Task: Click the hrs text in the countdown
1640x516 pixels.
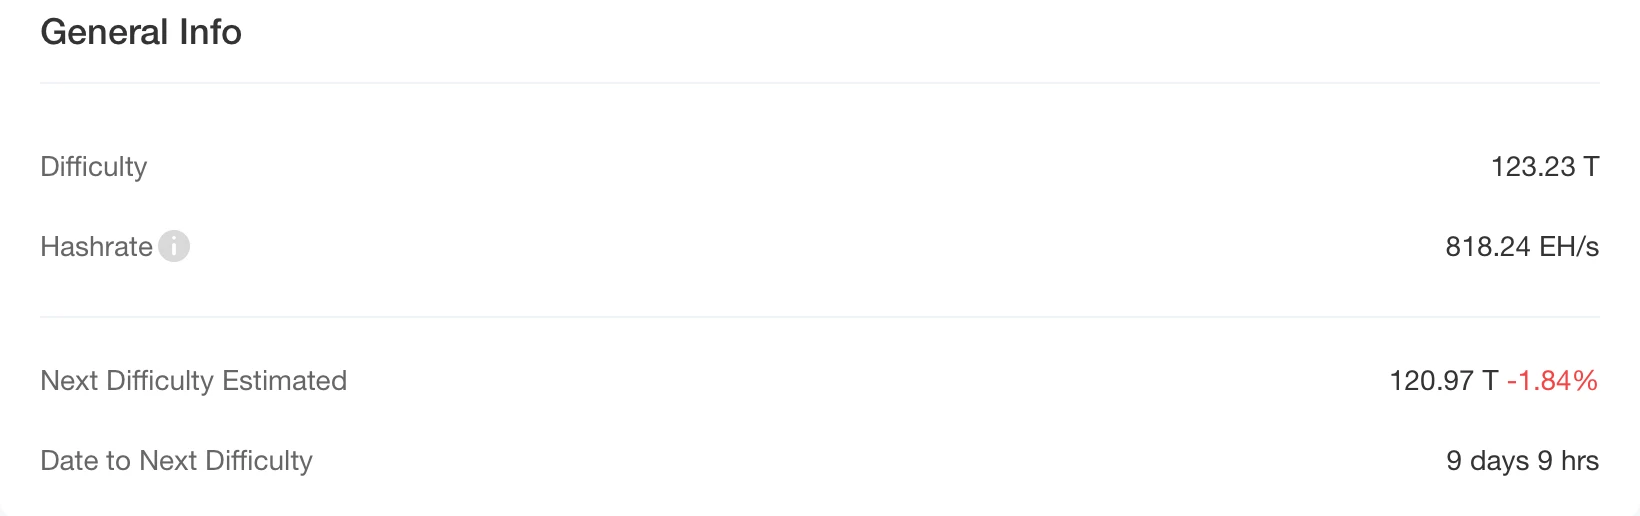Action: tap(1580, 460)
